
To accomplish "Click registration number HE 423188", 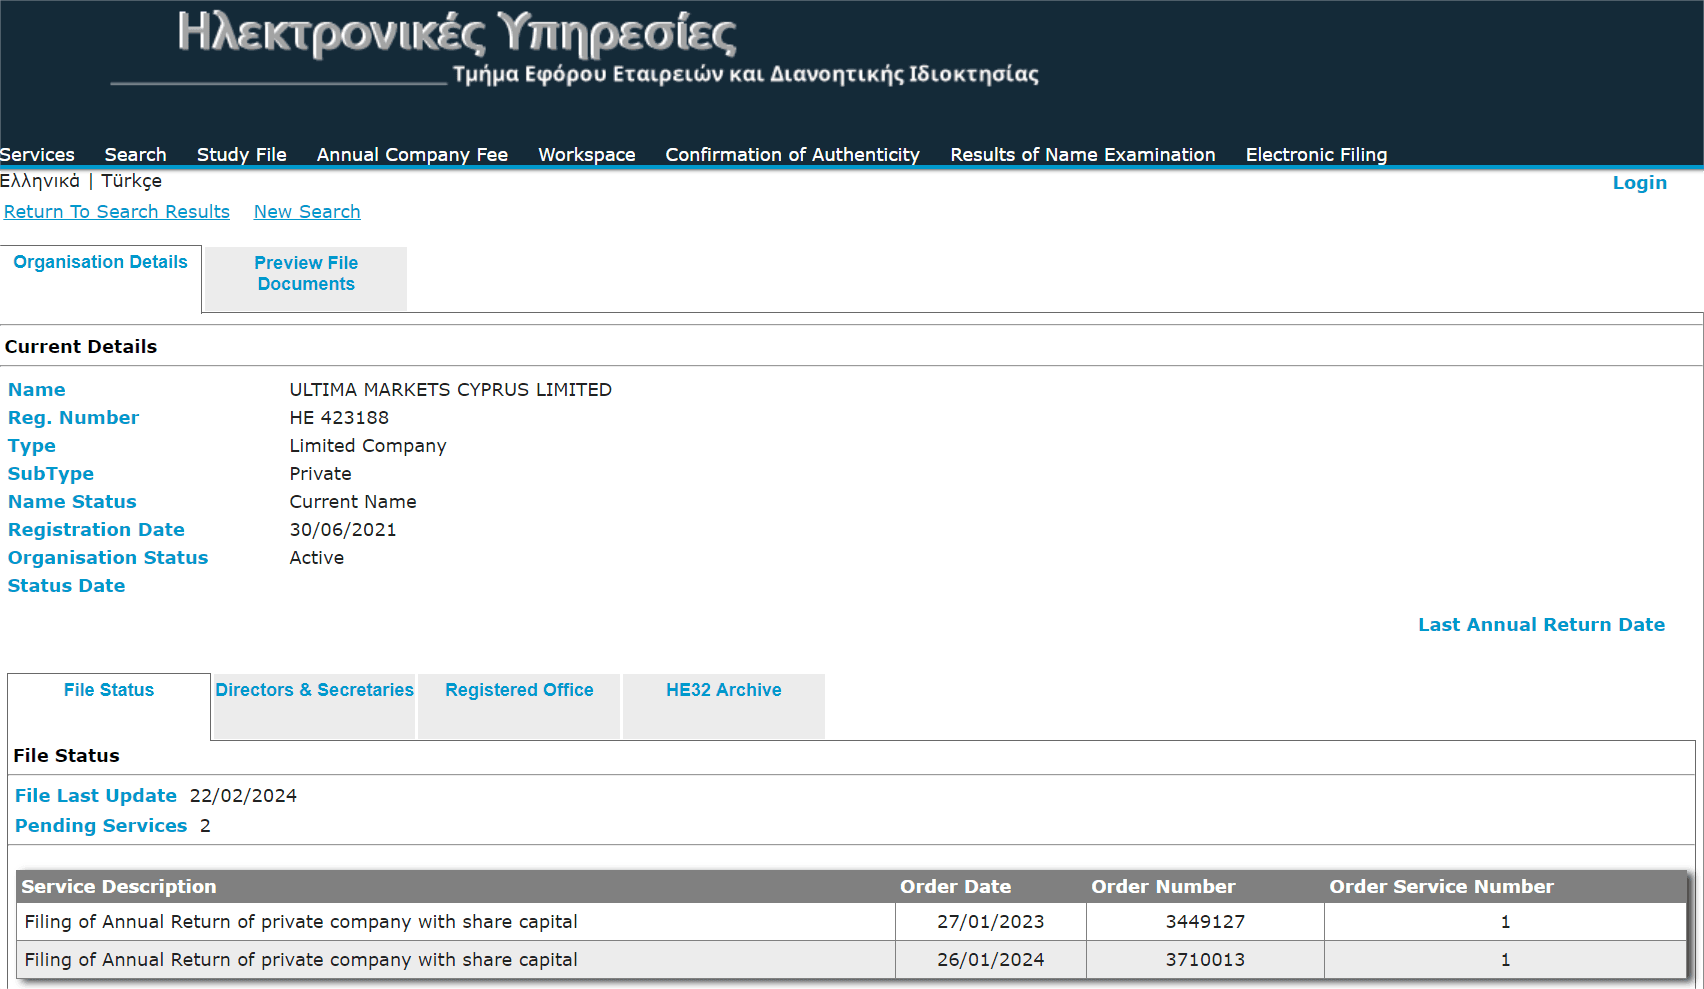I will coord(339,418).
